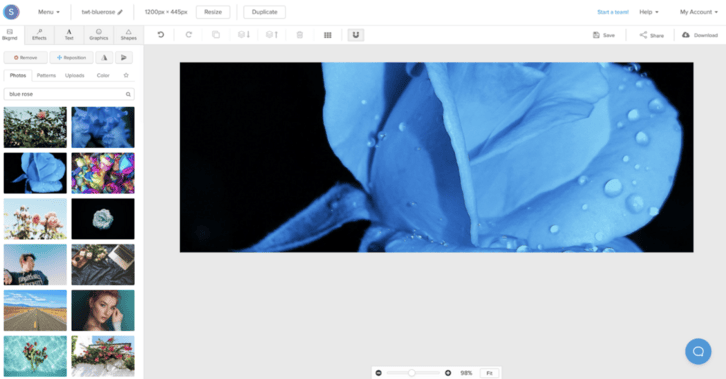Click the Snappa logo icon
The image size is (726, 379).
(x=11, y=12)
